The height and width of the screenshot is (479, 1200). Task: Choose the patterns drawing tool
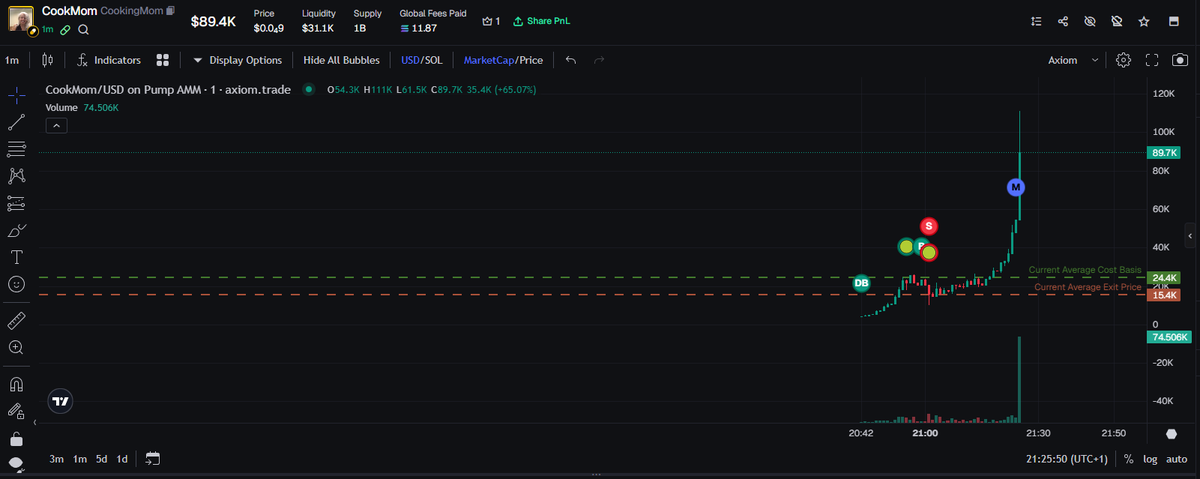17,176
